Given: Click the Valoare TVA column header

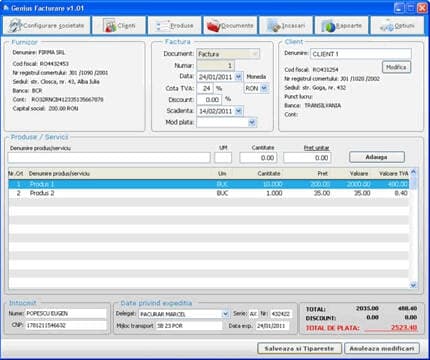Looking at the screenshot, I should (x=393, y=173).
